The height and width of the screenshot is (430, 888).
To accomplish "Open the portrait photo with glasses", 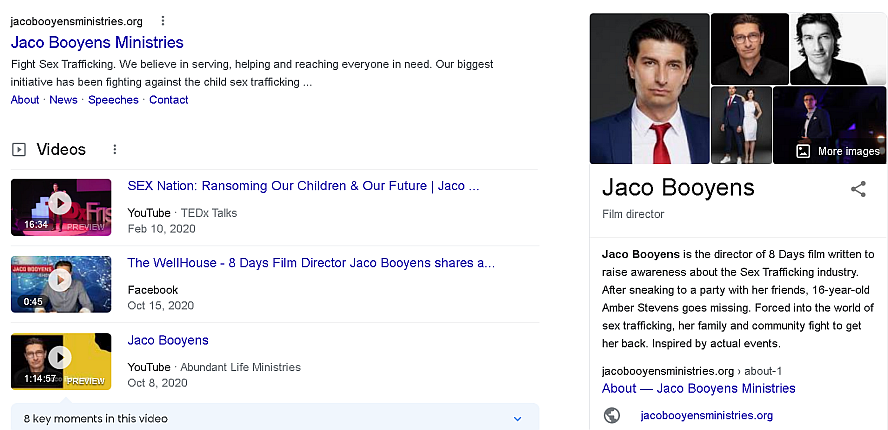I will 749,49.
